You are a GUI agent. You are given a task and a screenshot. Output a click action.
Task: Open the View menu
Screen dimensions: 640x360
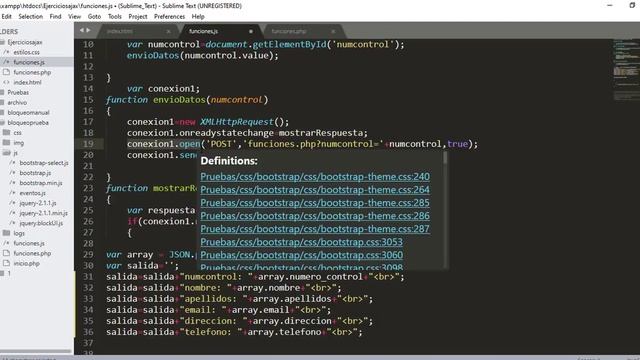click(x=75, y=16)
